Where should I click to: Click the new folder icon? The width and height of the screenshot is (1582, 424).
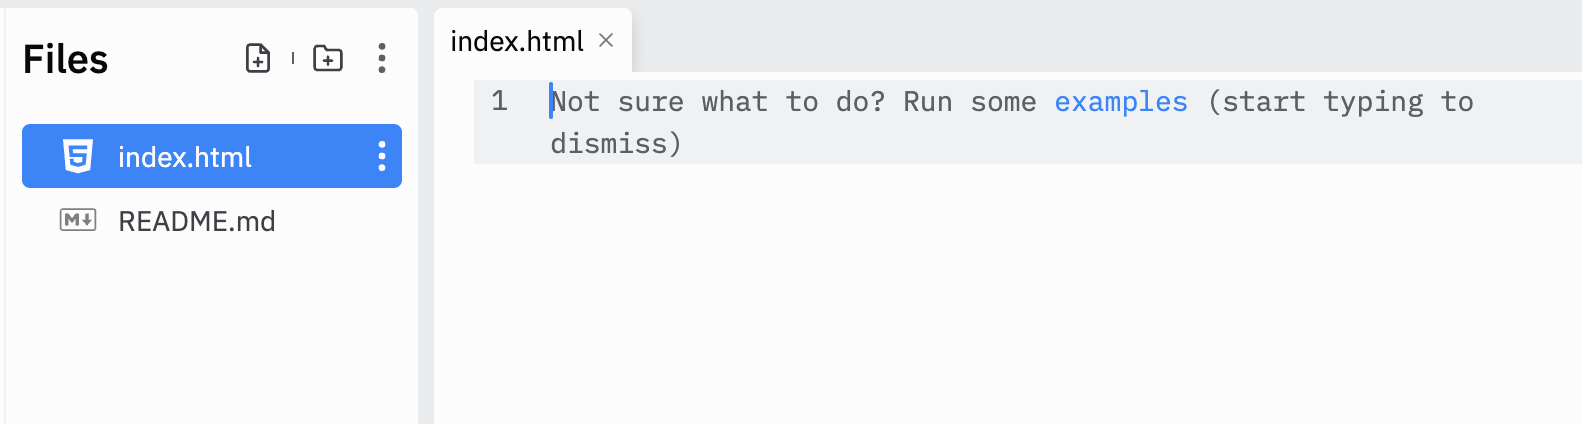click(328, 58)
